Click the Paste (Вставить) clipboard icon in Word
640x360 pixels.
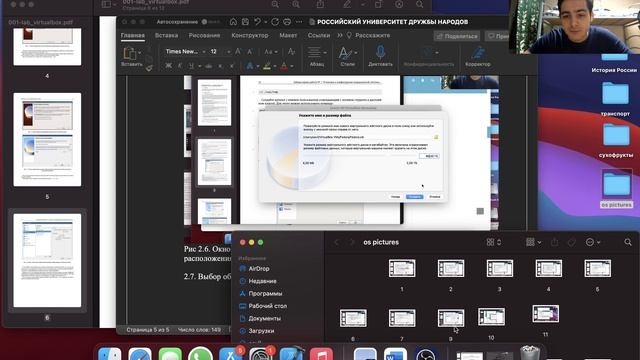click(x=130, y=53)
